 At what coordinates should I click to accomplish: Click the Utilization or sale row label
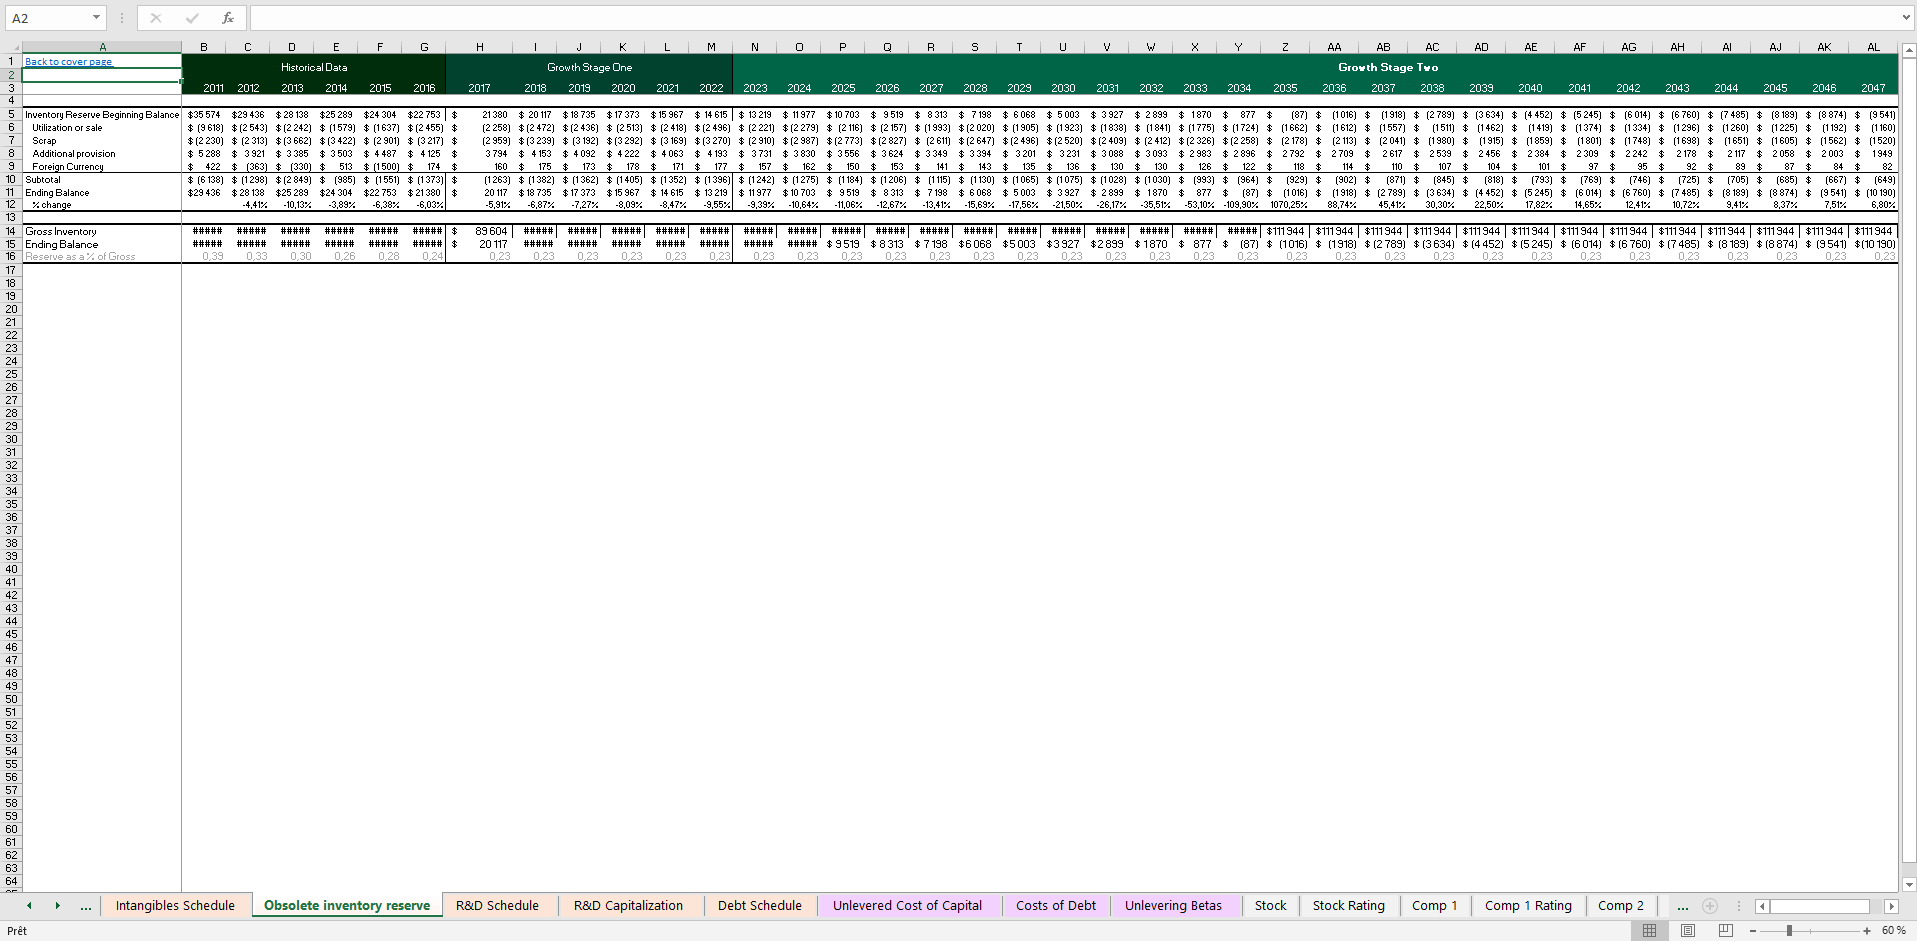[x=67, y=128]
